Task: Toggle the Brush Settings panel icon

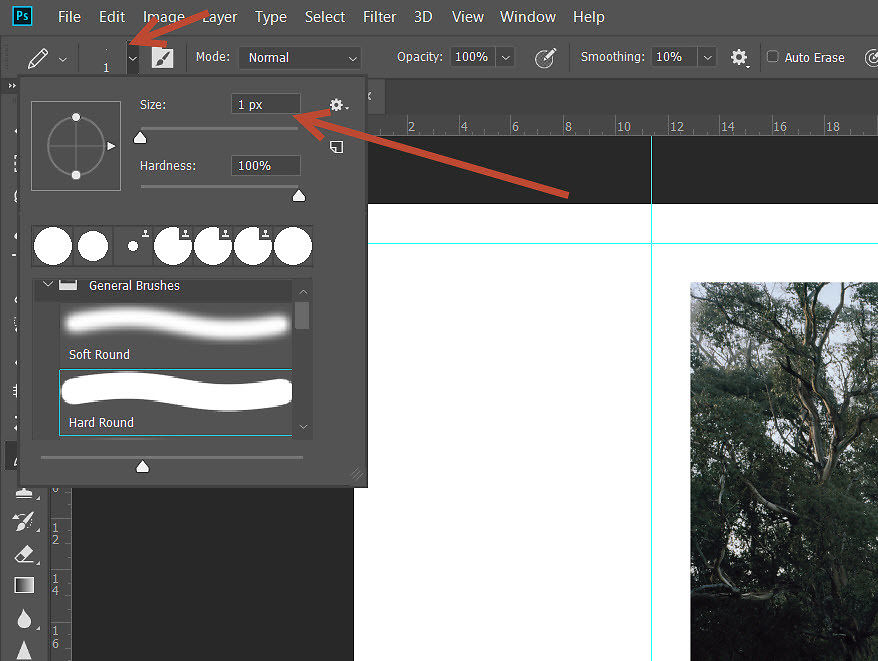Action: (163, 57)
